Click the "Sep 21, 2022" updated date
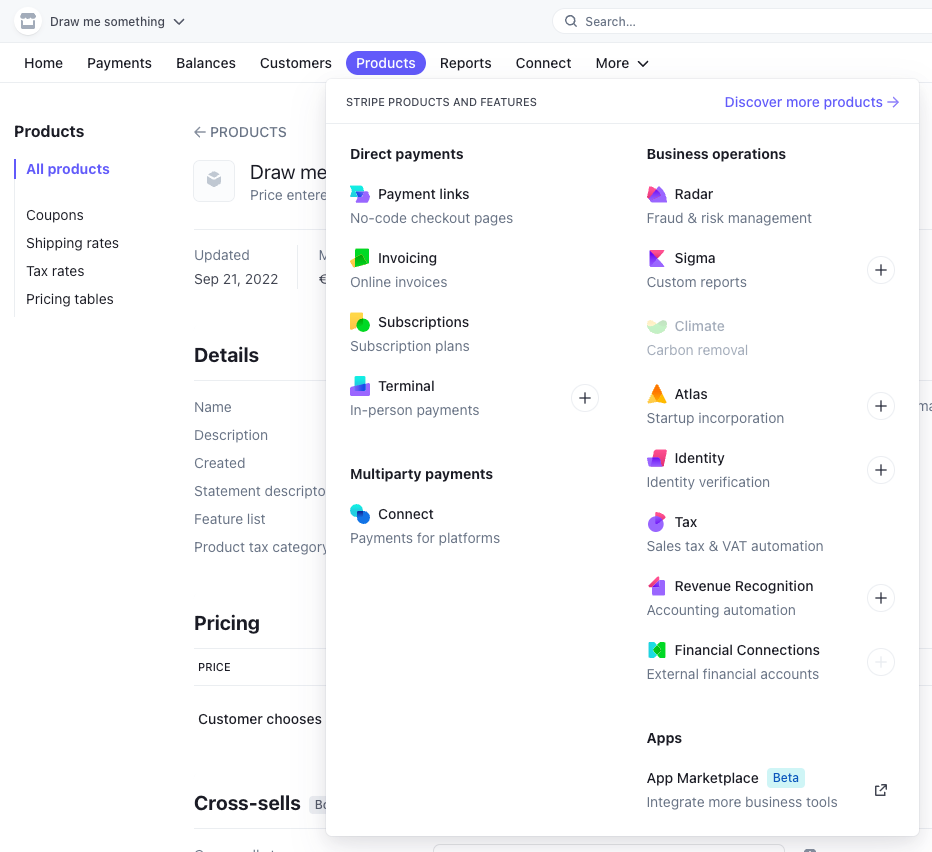 236,279
